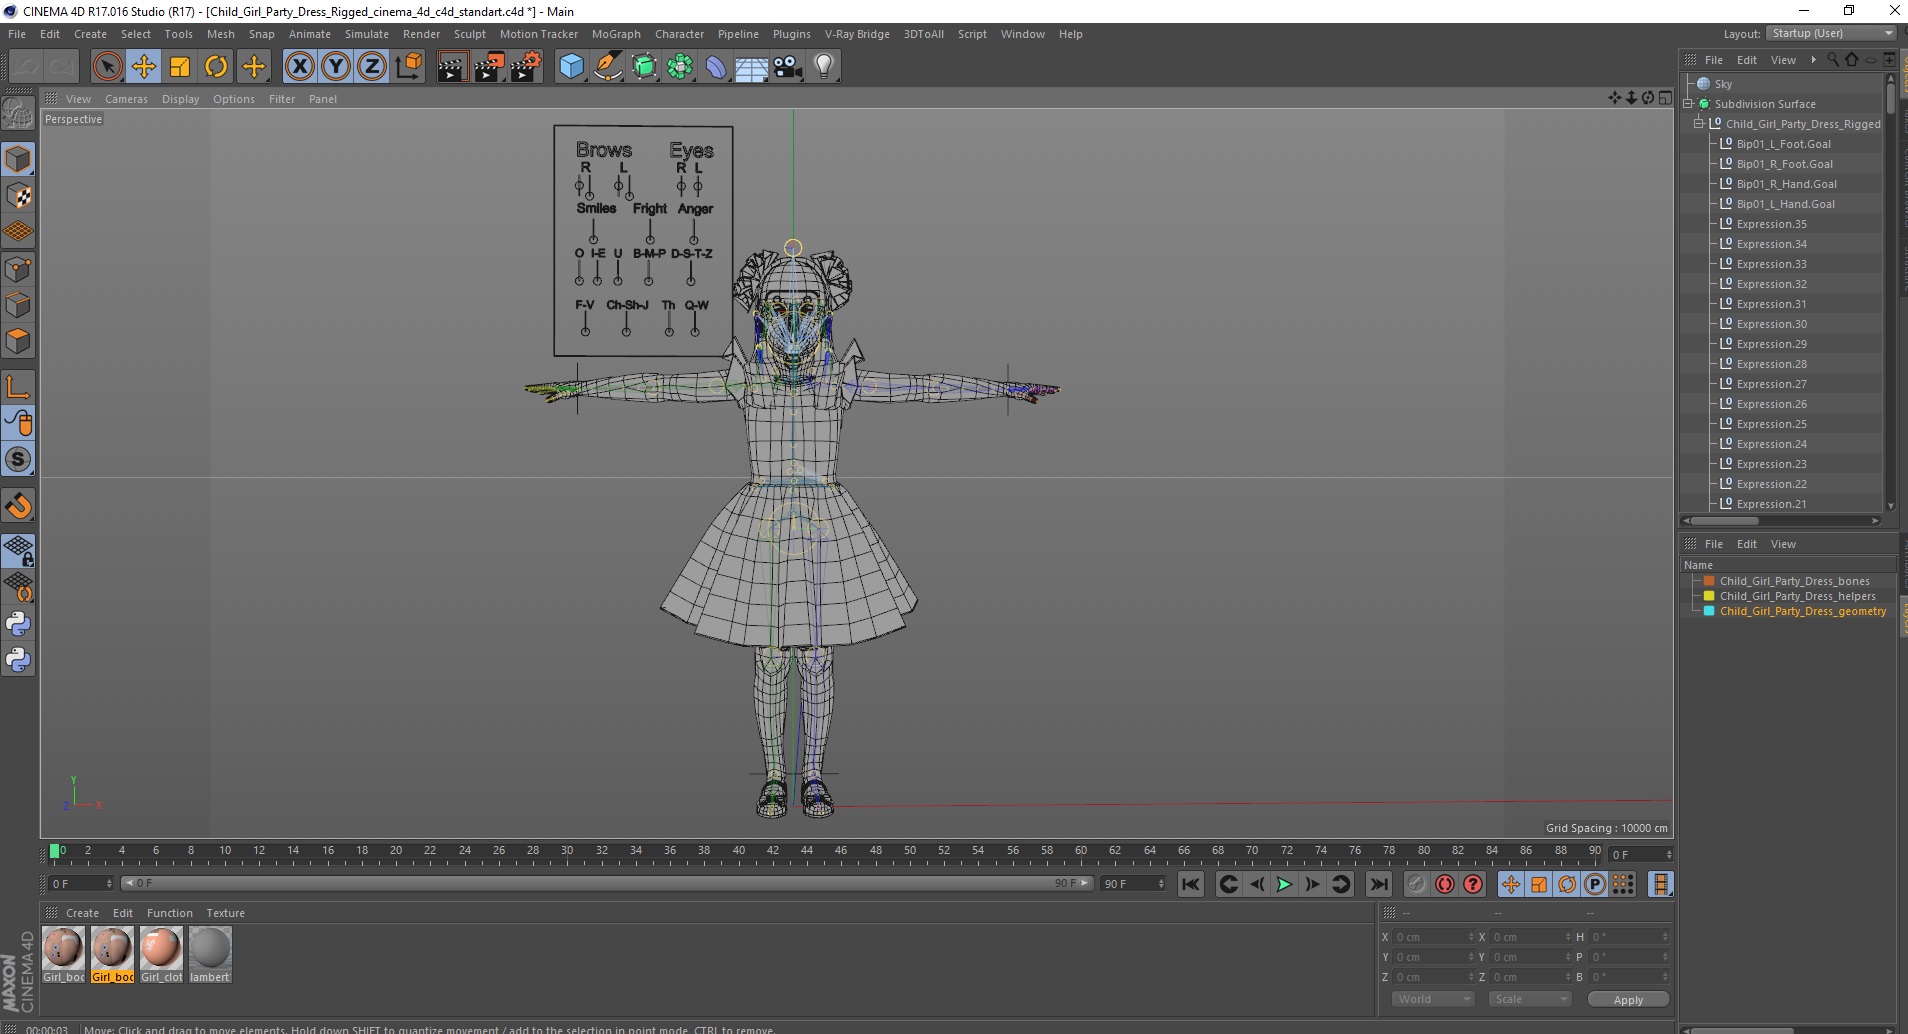The width and height of the screenshot is (1908, 1034).
Task: Click the magnet Workplane icon
Action: [x=18, y=506]
